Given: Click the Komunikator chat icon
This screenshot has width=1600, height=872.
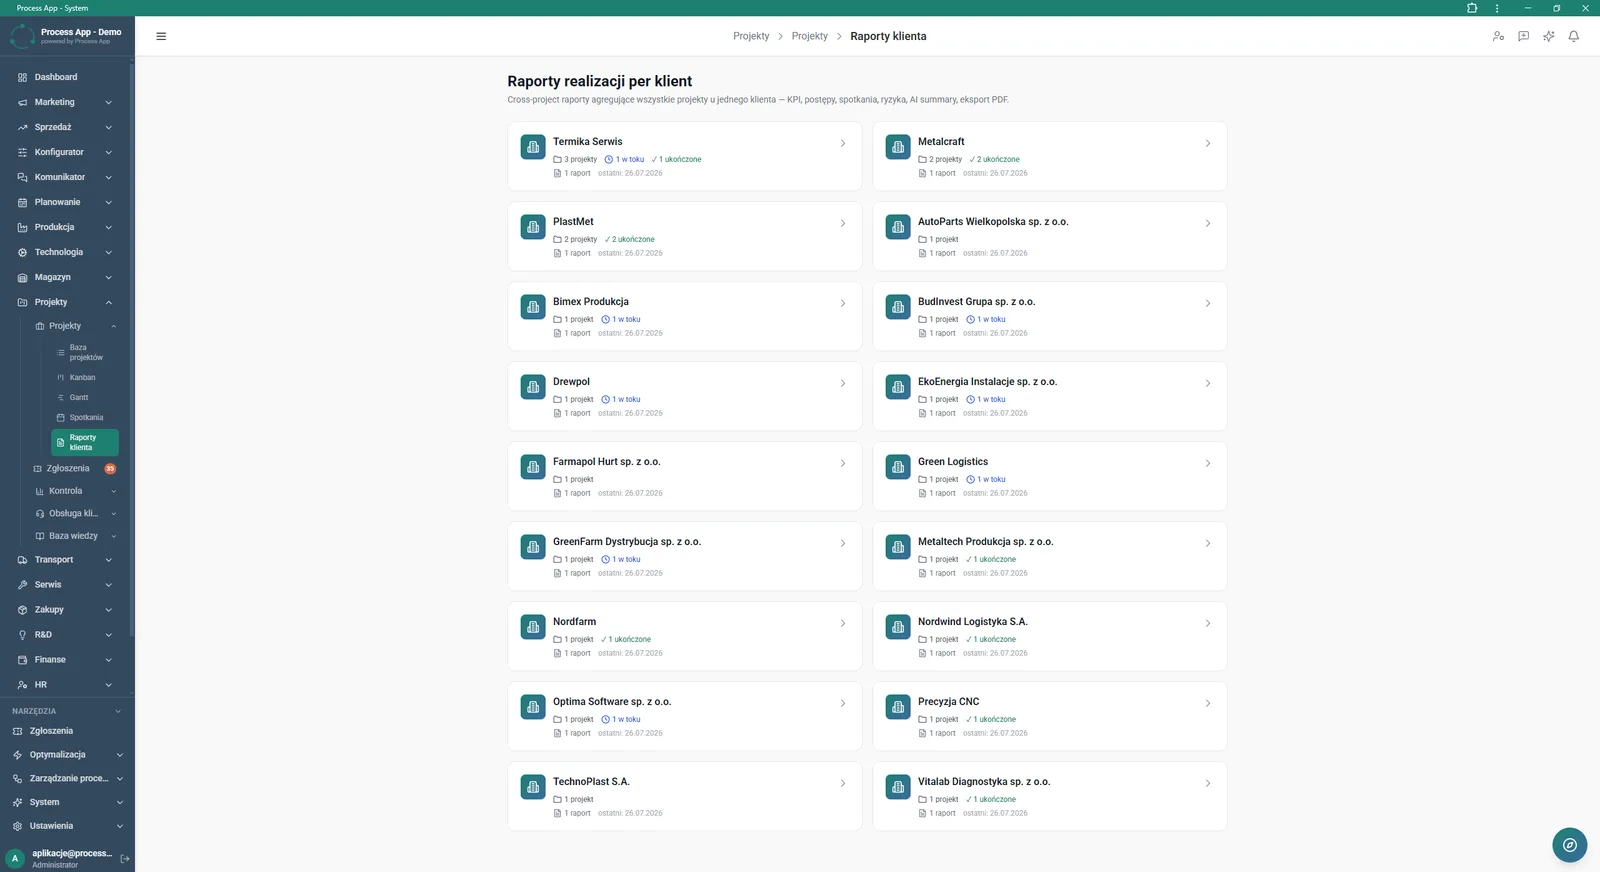Looking at the screenshot, I should coord(22,177).
